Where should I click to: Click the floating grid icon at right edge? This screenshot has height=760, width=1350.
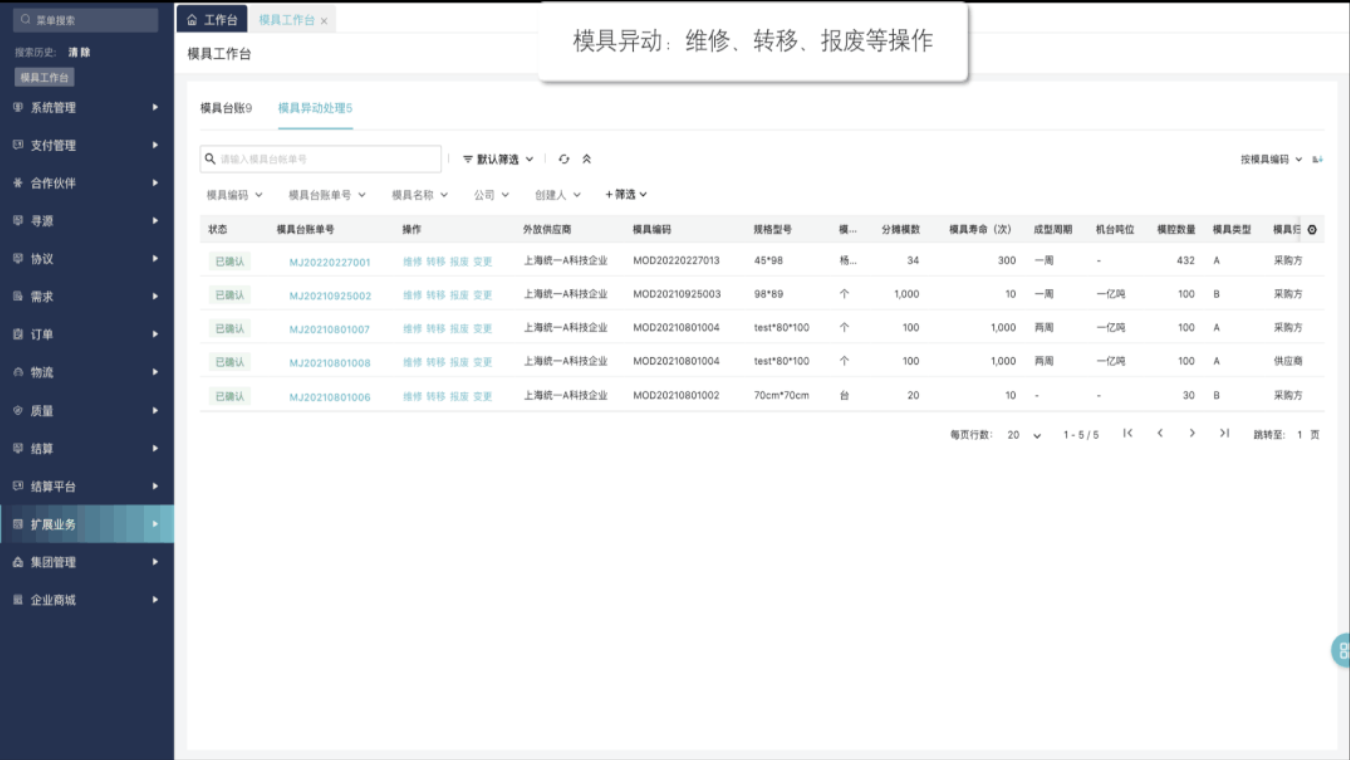[1342, 650]
